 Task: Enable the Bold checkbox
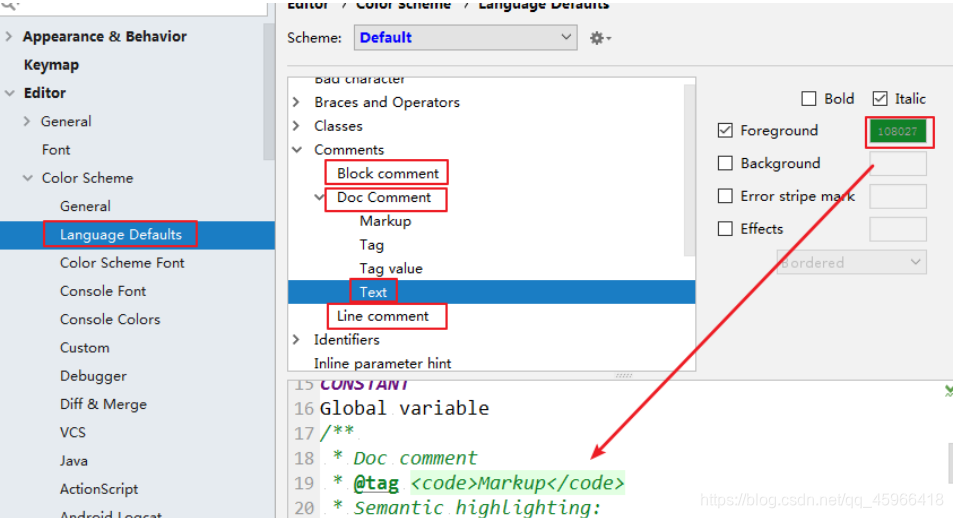click(x=808, y=98)
